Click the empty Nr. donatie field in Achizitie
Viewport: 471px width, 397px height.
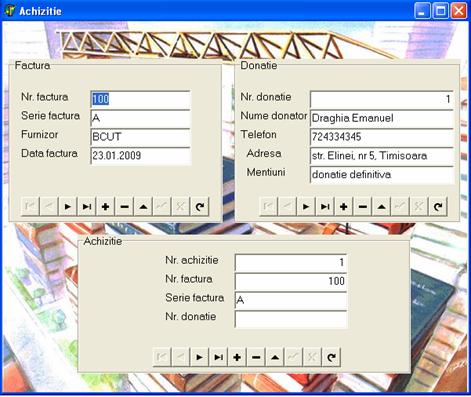291,319
